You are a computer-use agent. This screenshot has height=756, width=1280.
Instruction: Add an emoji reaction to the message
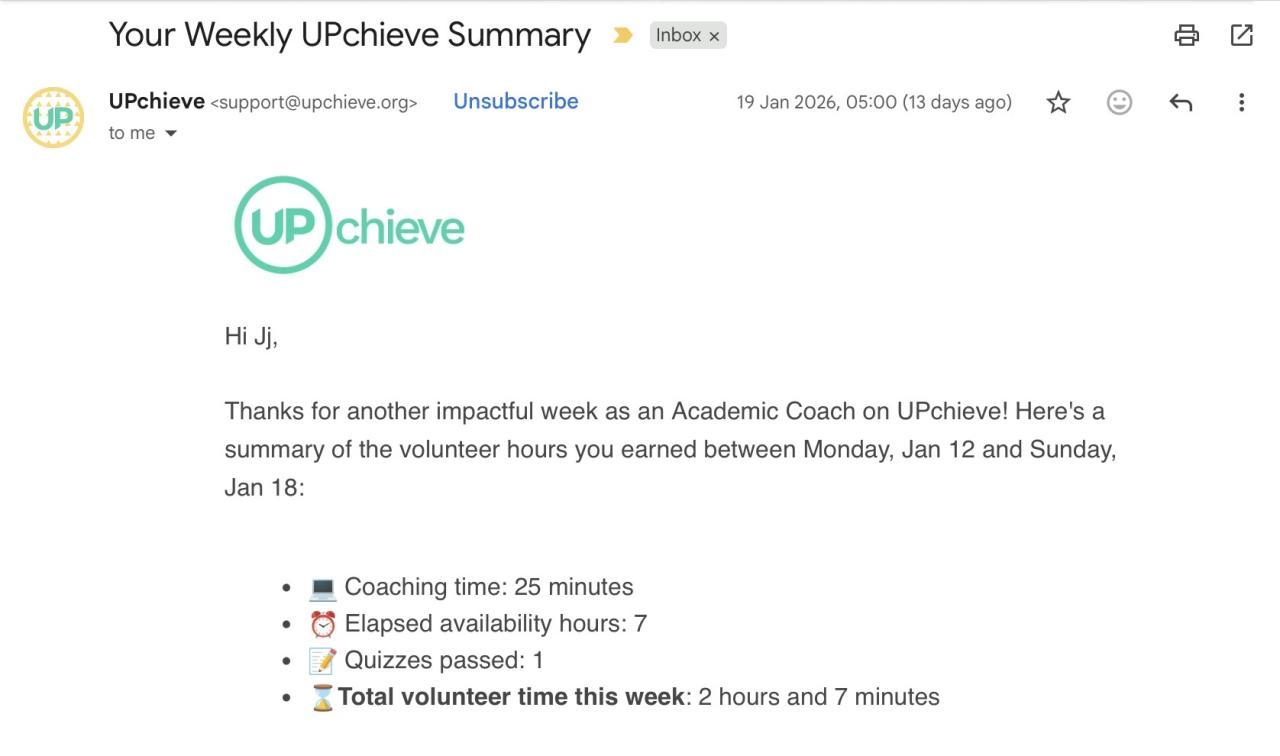pos(1119,102)
